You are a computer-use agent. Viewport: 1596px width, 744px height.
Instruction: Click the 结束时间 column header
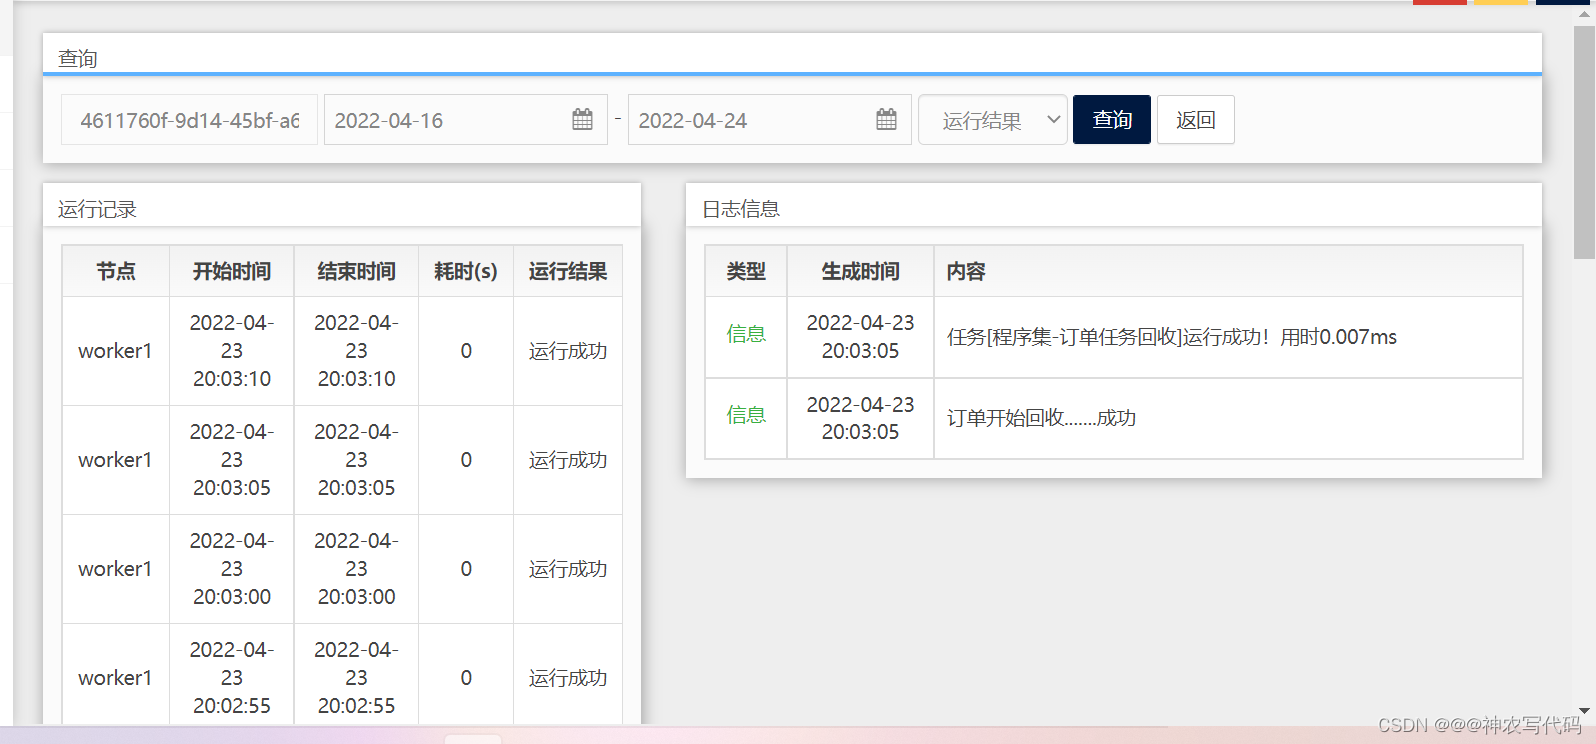[356, 271]
